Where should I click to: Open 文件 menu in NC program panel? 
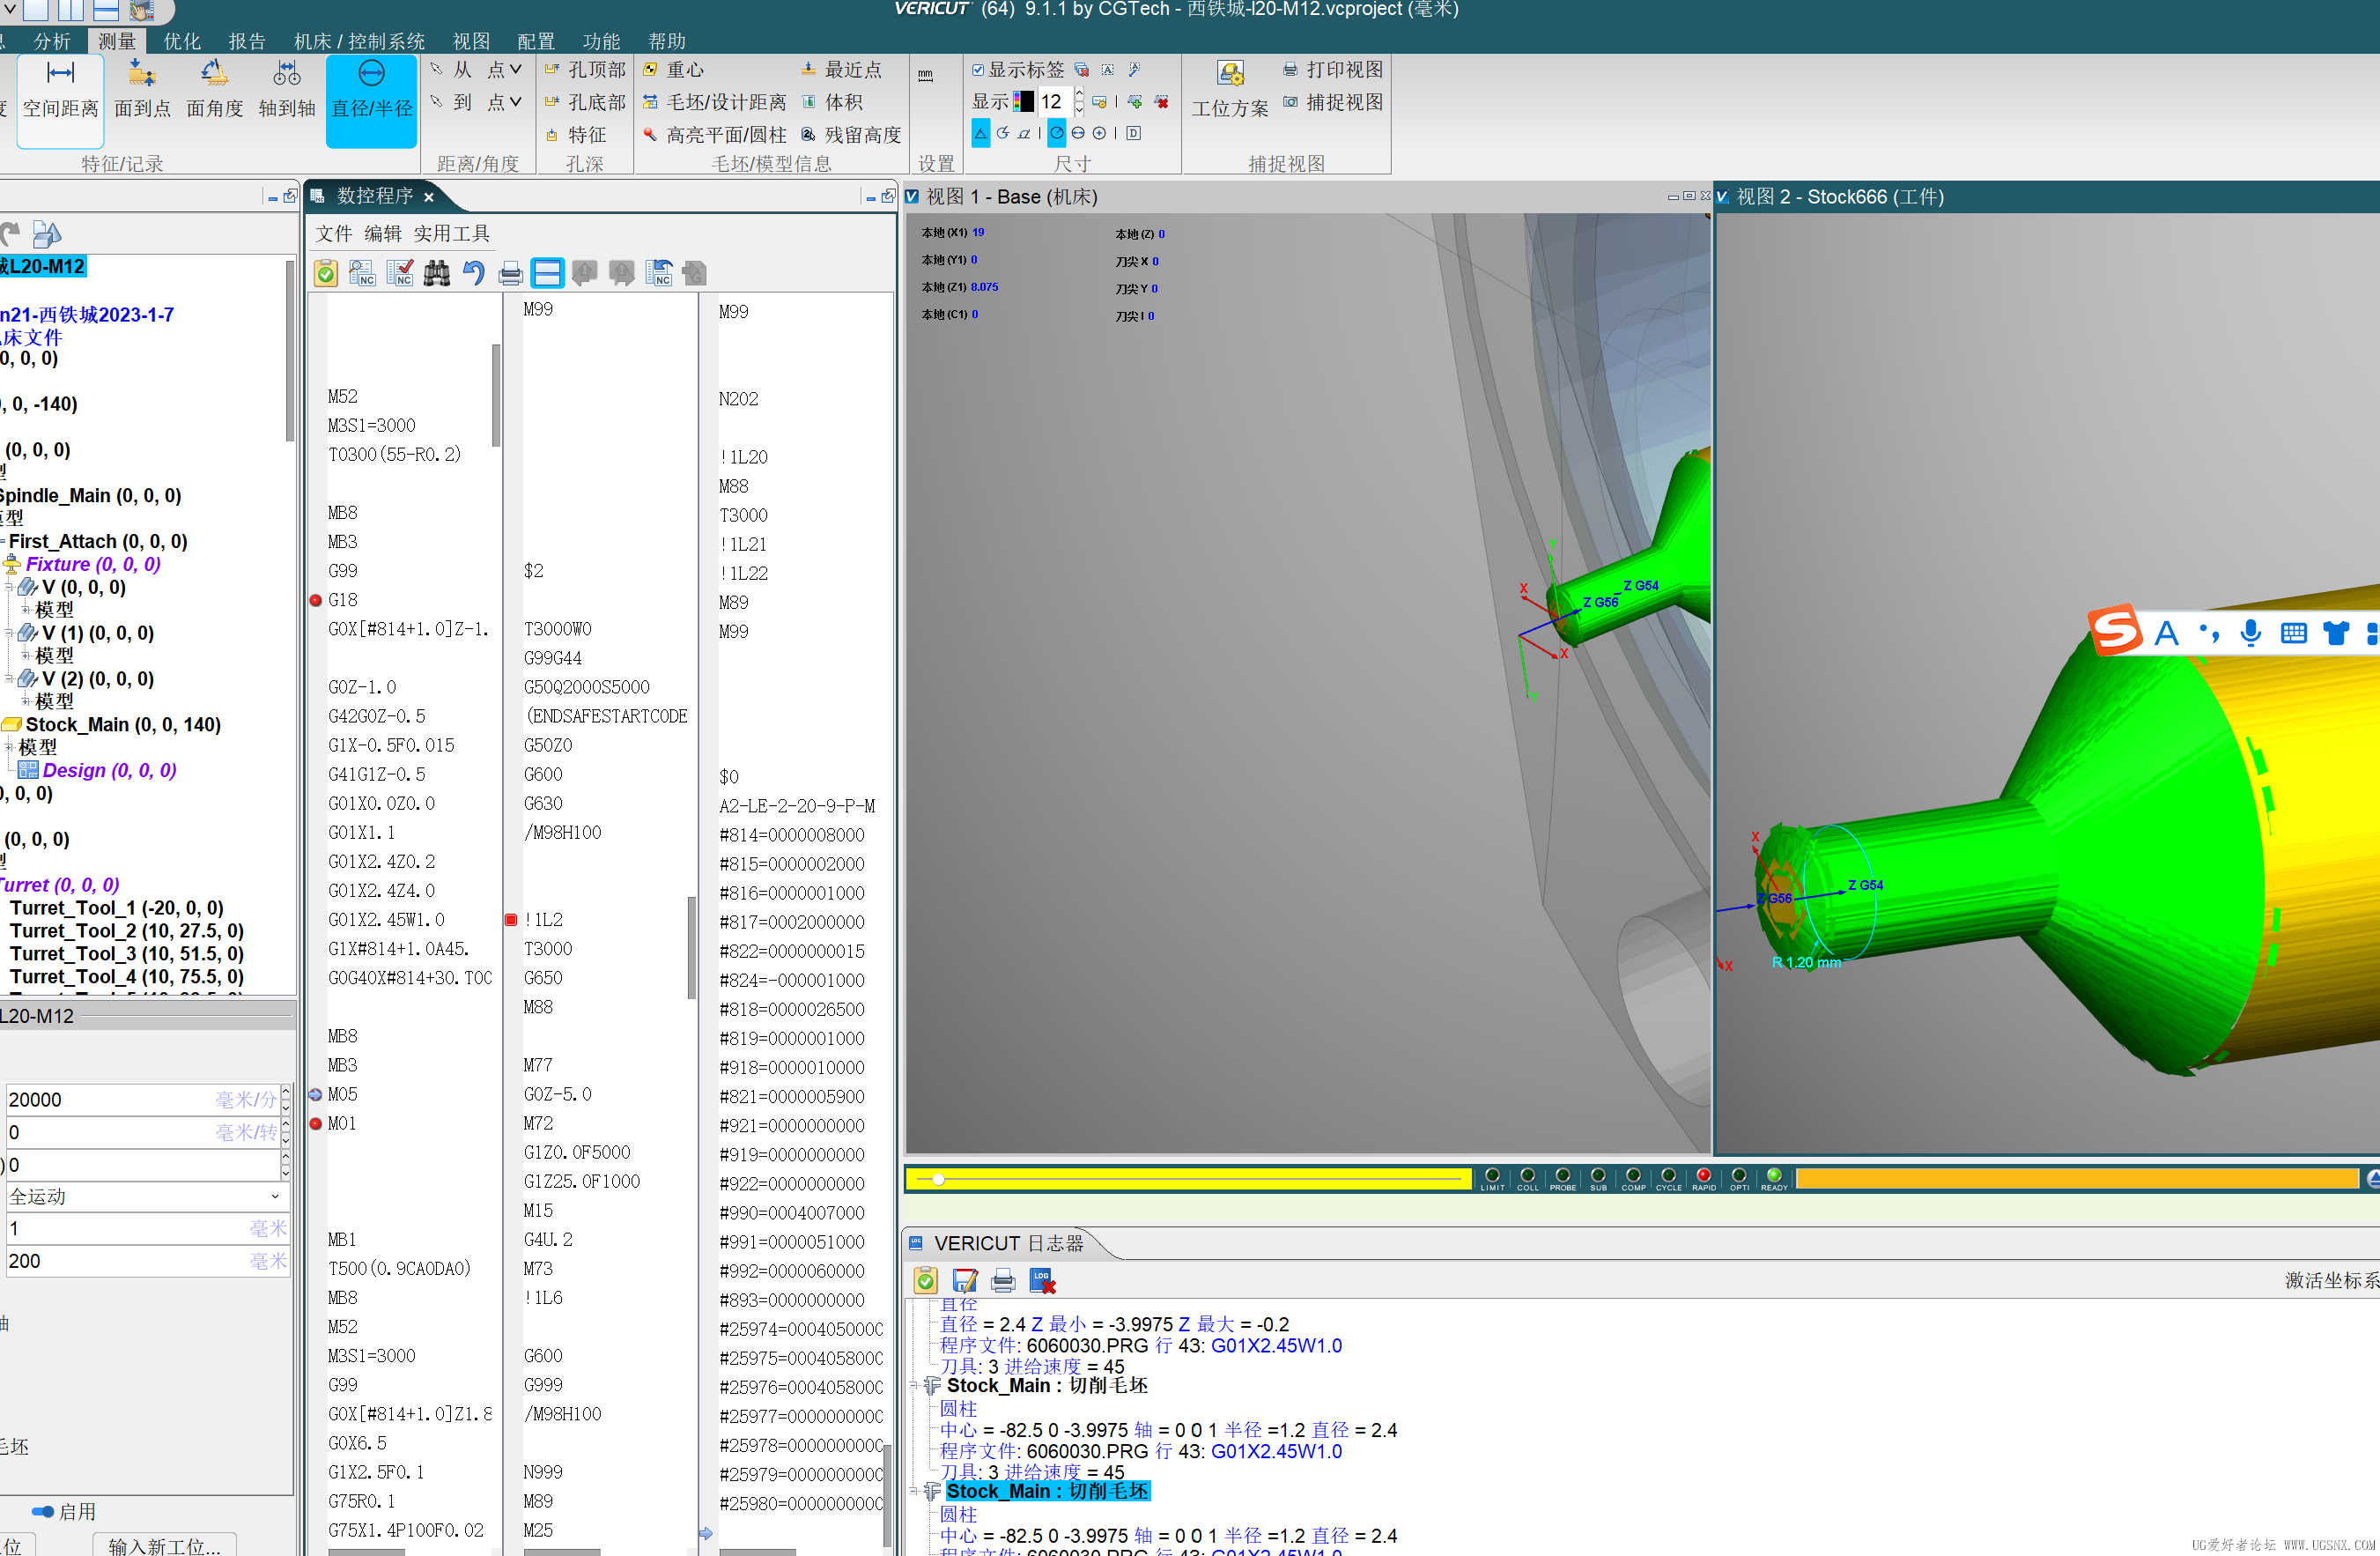(x=334, y=233)
